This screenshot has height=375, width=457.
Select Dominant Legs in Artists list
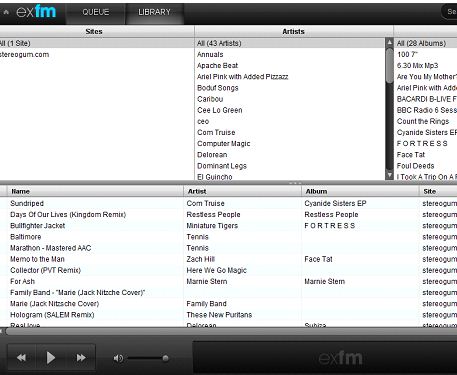(x=290, y=166)
